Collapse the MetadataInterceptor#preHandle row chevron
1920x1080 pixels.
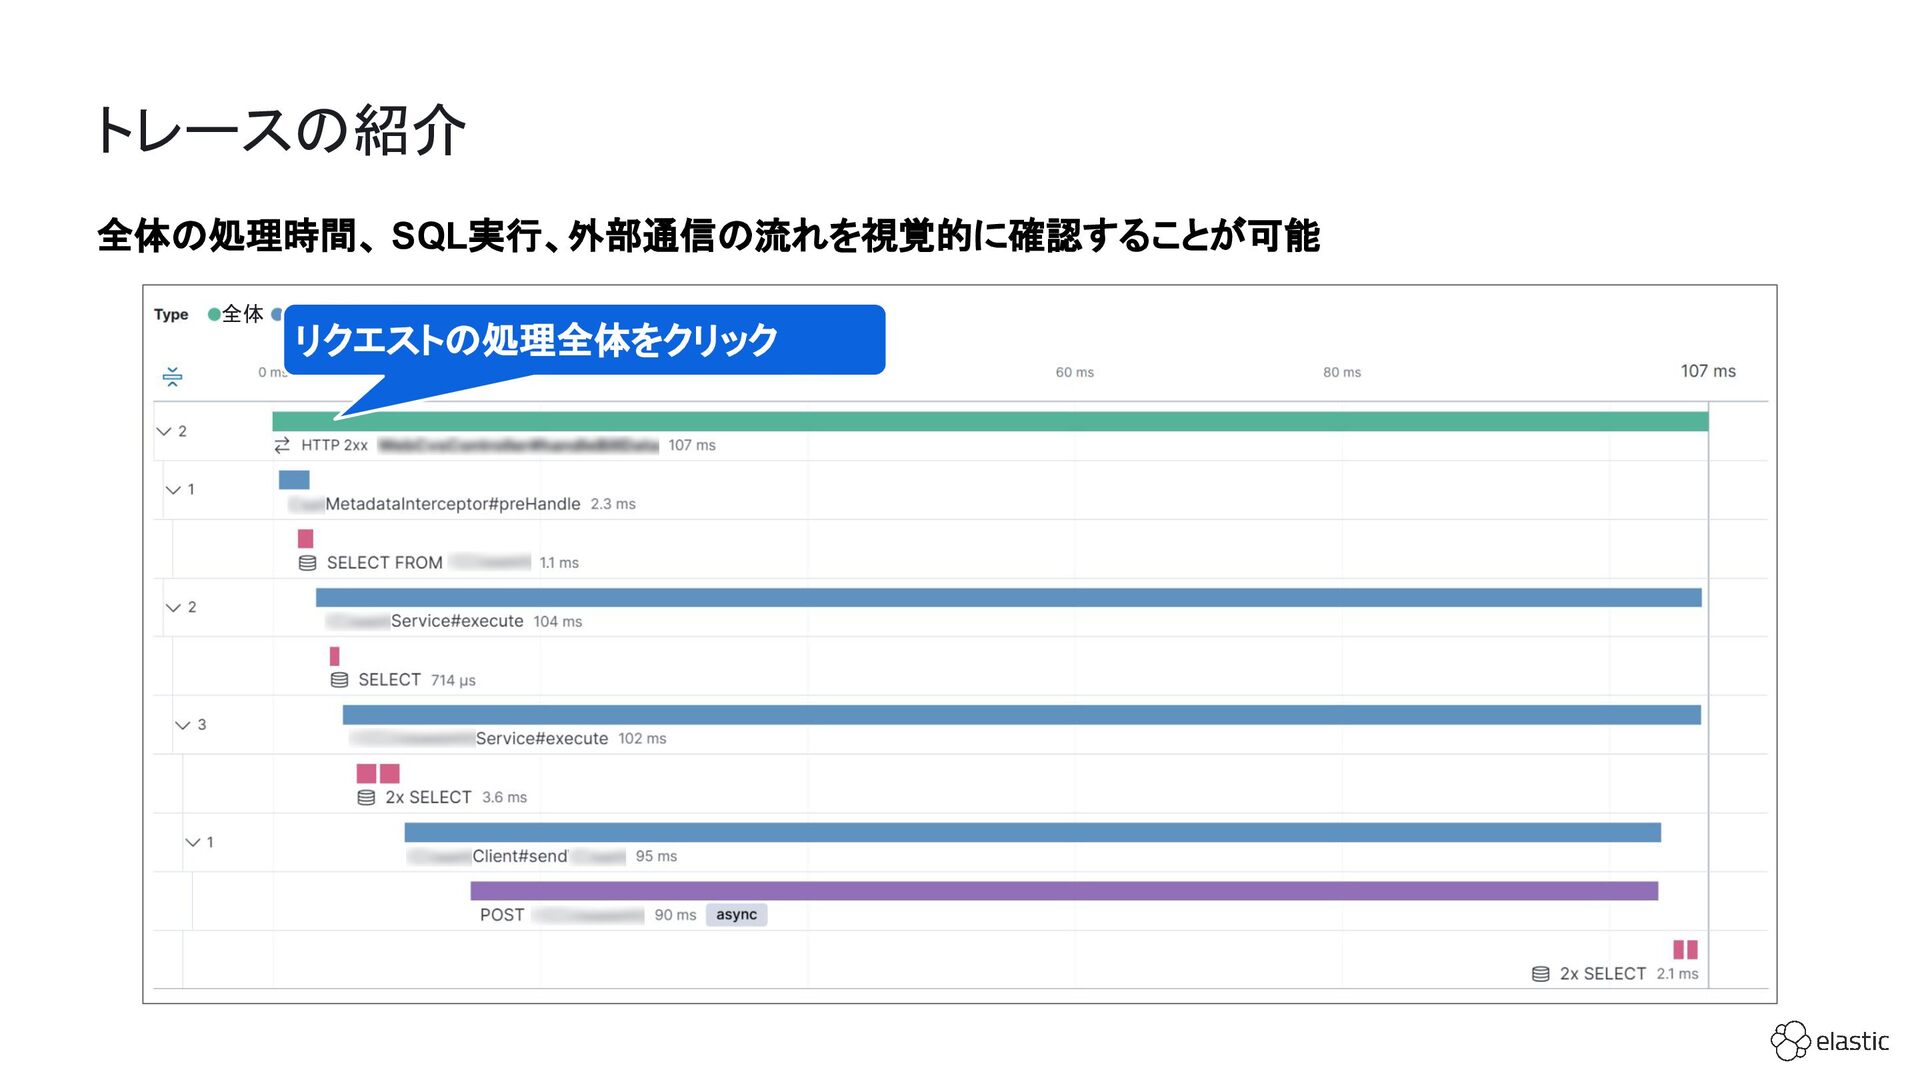point(173,490)
